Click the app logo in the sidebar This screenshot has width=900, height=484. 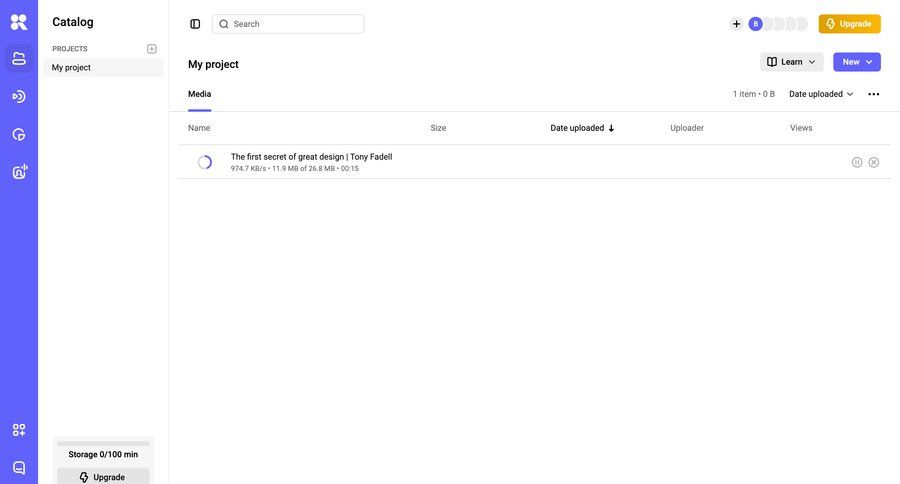19,22
